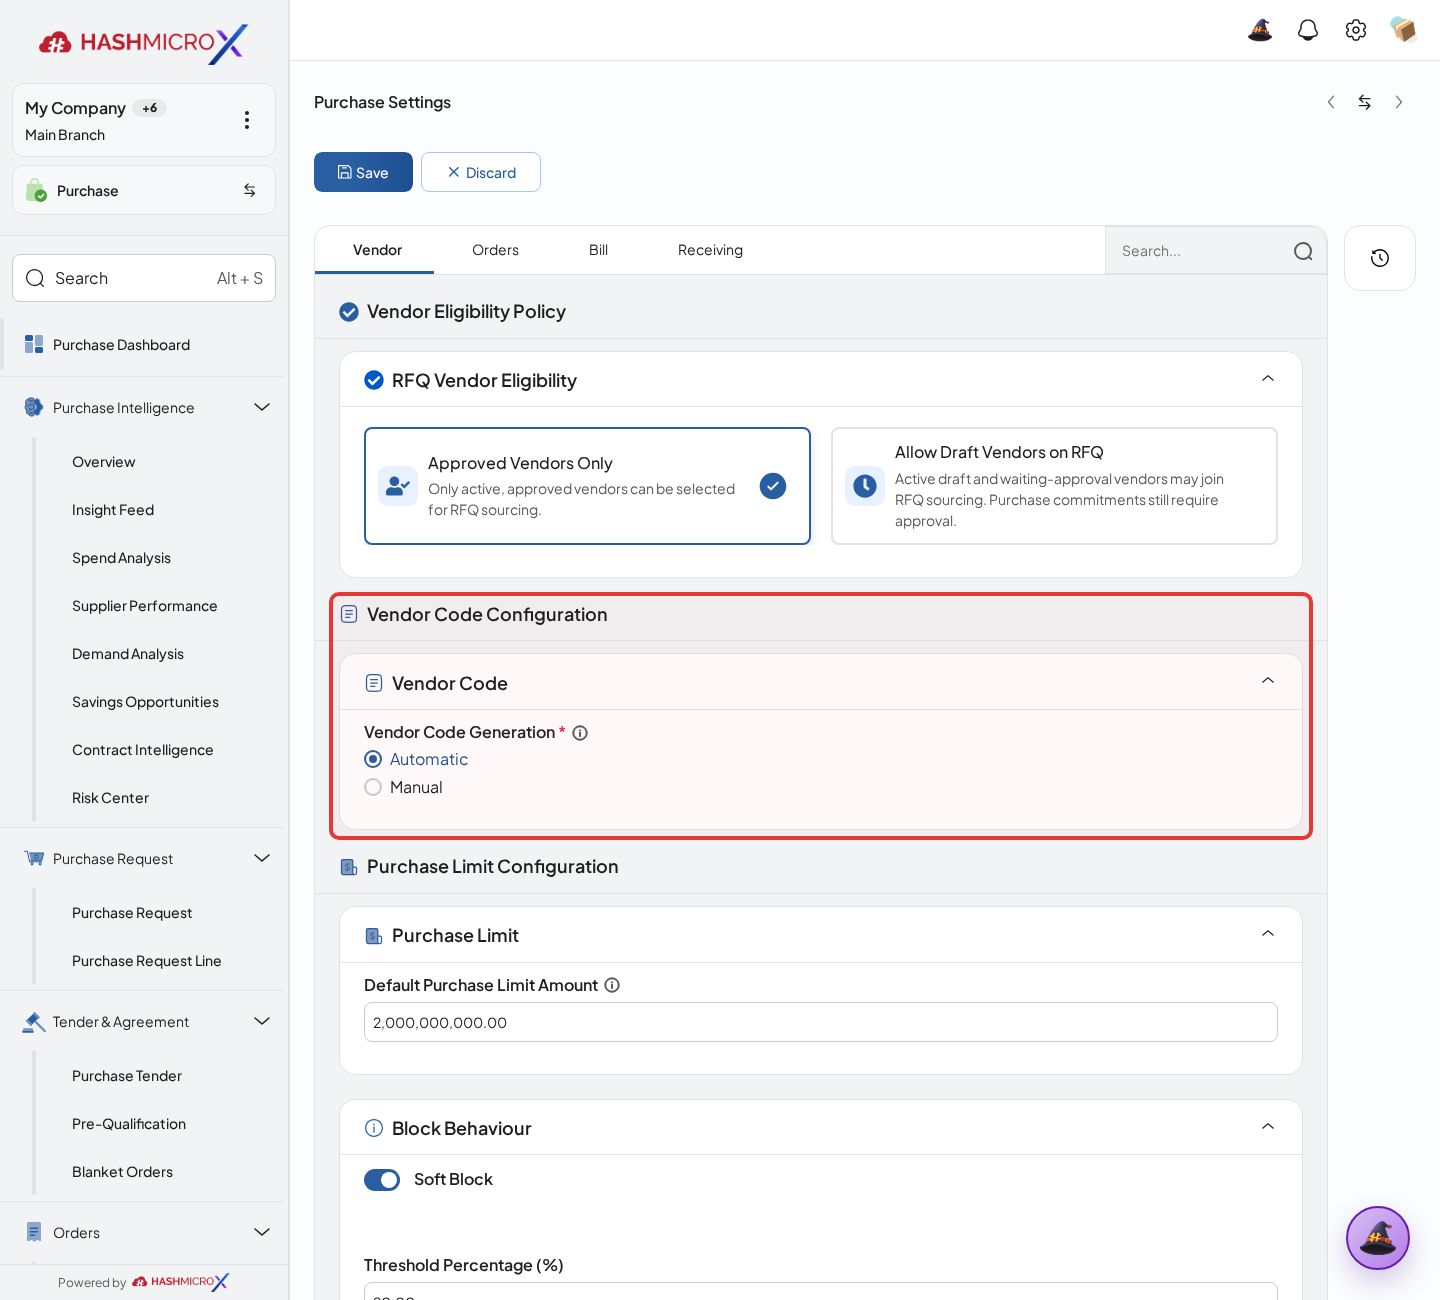Image resolution: width=1440 pixels, height=1300 pixels.
Task: Click the wizard hat icon in the top bar
Action: pos(1260,30)
